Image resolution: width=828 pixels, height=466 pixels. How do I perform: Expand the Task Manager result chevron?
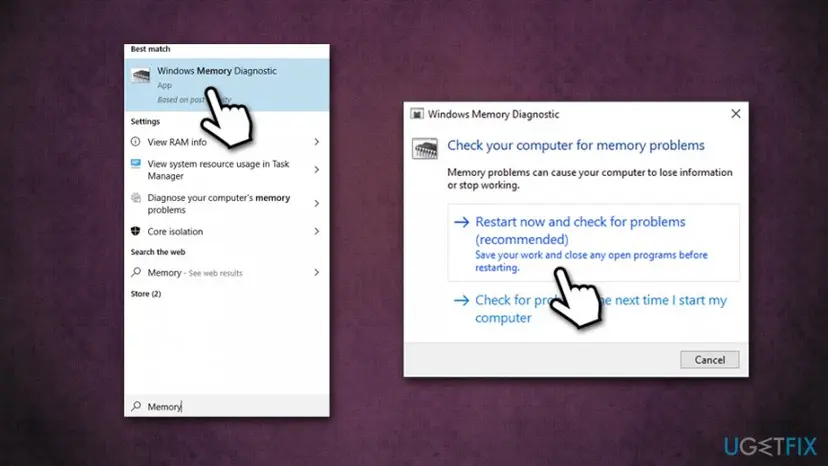tap(316, 170)
